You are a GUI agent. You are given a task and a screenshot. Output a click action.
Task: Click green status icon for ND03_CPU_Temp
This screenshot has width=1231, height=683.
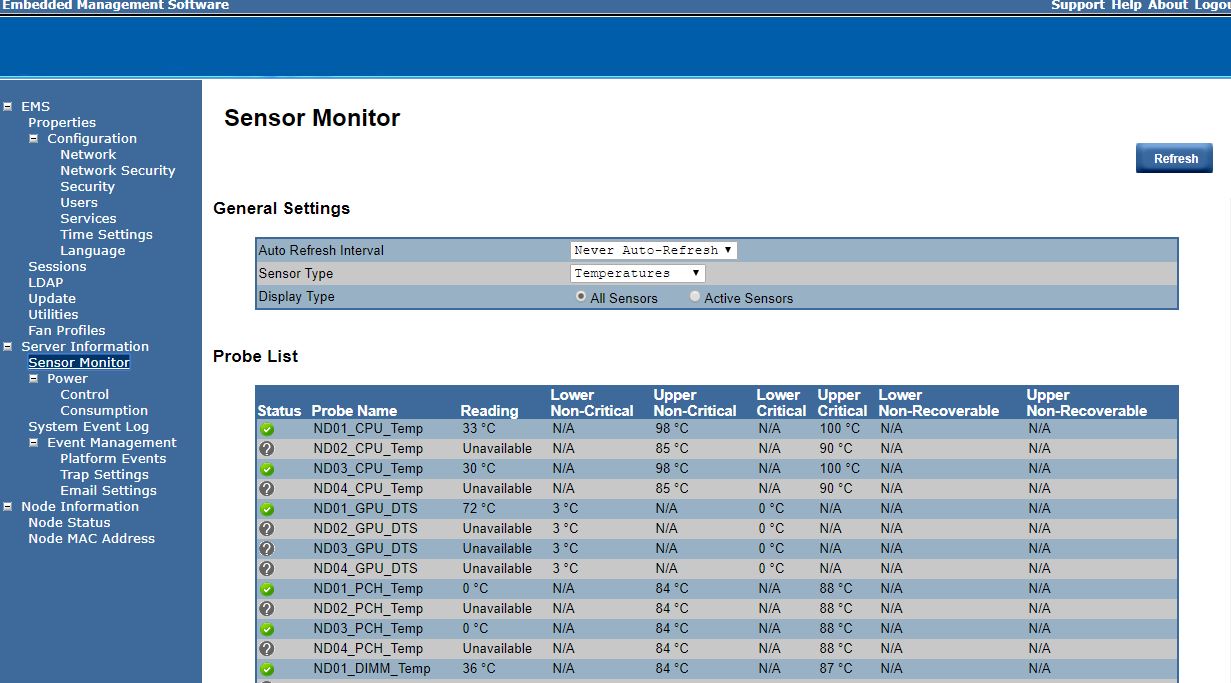[x=267, y=469]
